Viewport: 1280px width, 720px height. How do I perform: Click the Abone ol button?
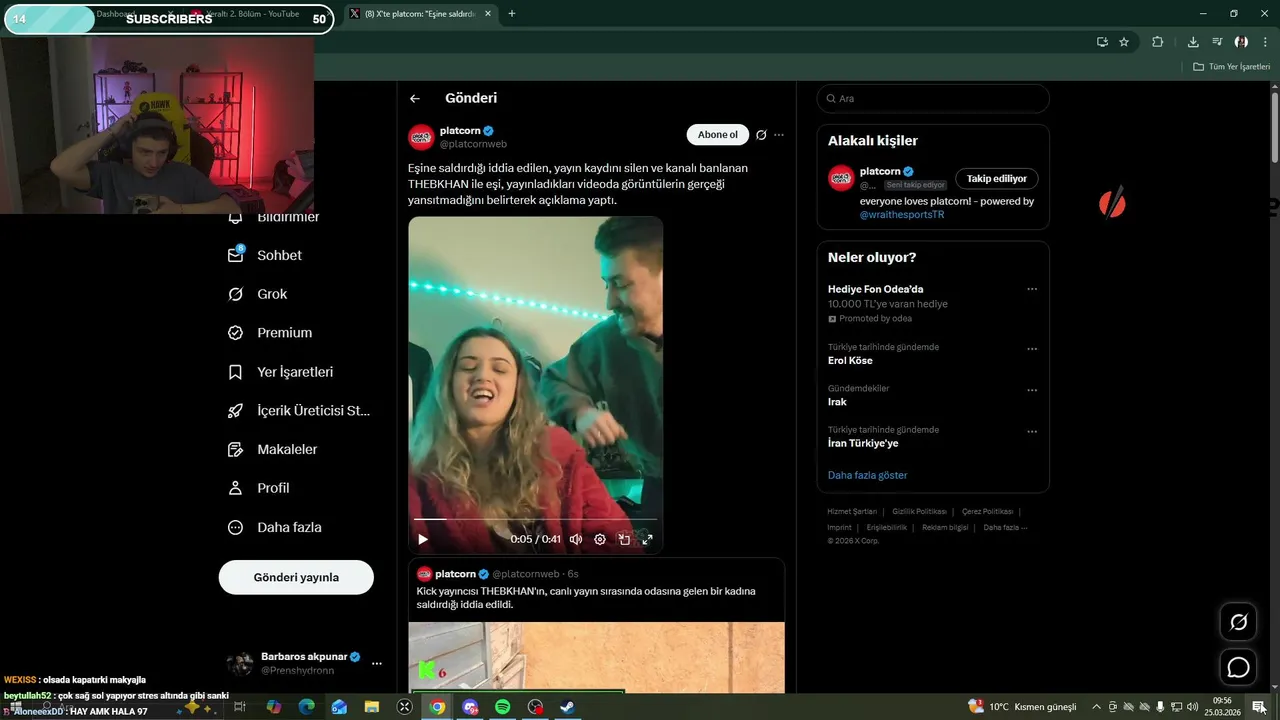[718, 135]
